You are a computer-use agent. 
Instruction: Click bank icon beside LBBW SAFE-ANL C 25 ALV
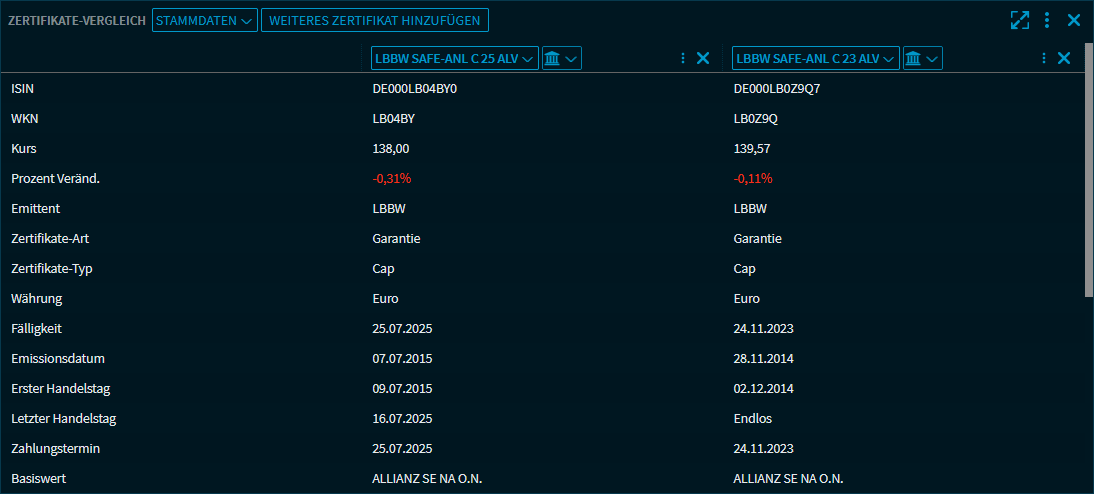561,58
